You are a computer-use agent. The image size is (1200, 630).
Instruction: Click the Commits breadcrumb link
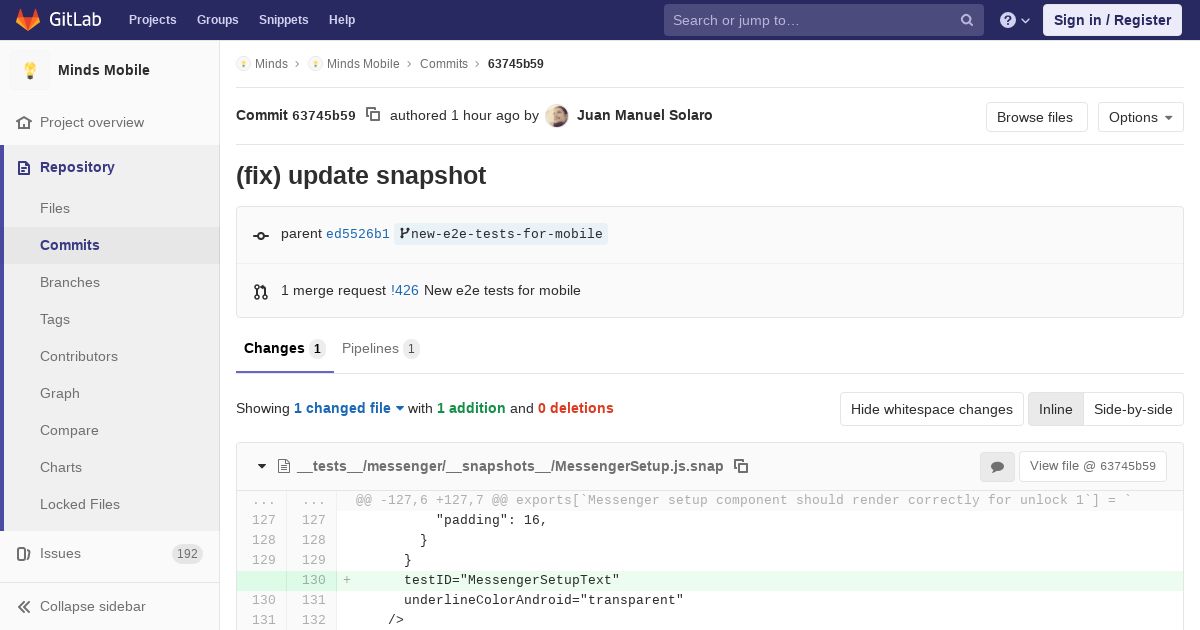click(444, 64)
